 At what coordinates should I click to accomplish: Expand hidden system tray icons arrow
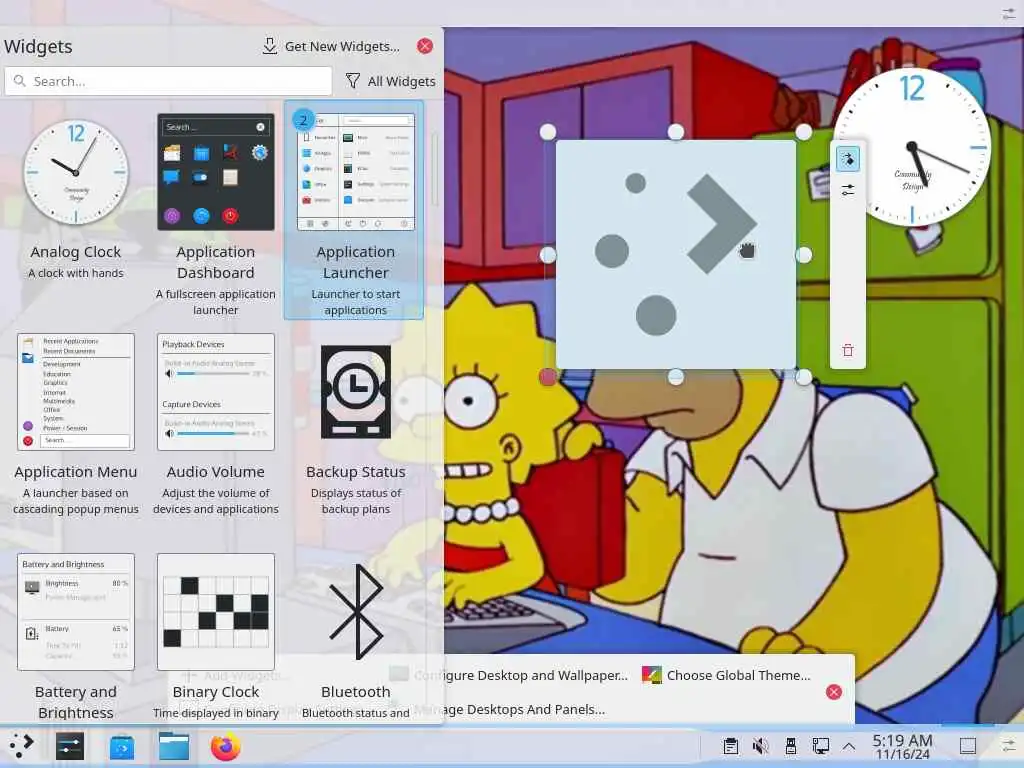pyautogui.click(x=849, y=746)
